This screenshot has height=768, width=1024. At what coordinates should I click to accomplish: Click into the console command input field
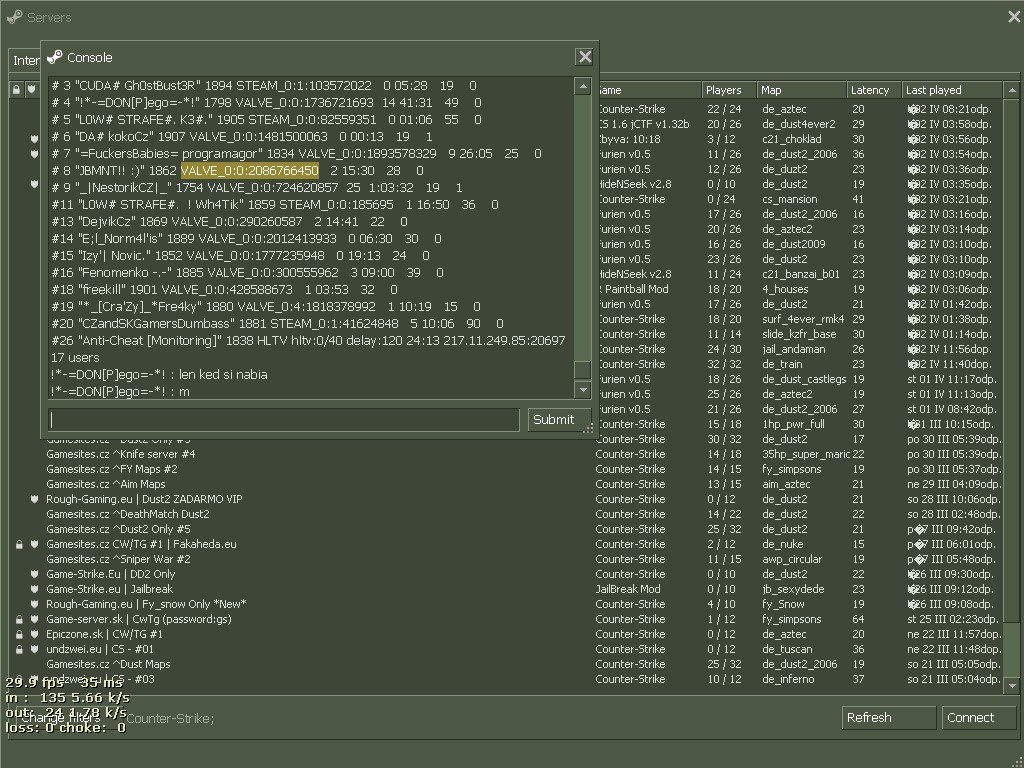click(284, 420)
